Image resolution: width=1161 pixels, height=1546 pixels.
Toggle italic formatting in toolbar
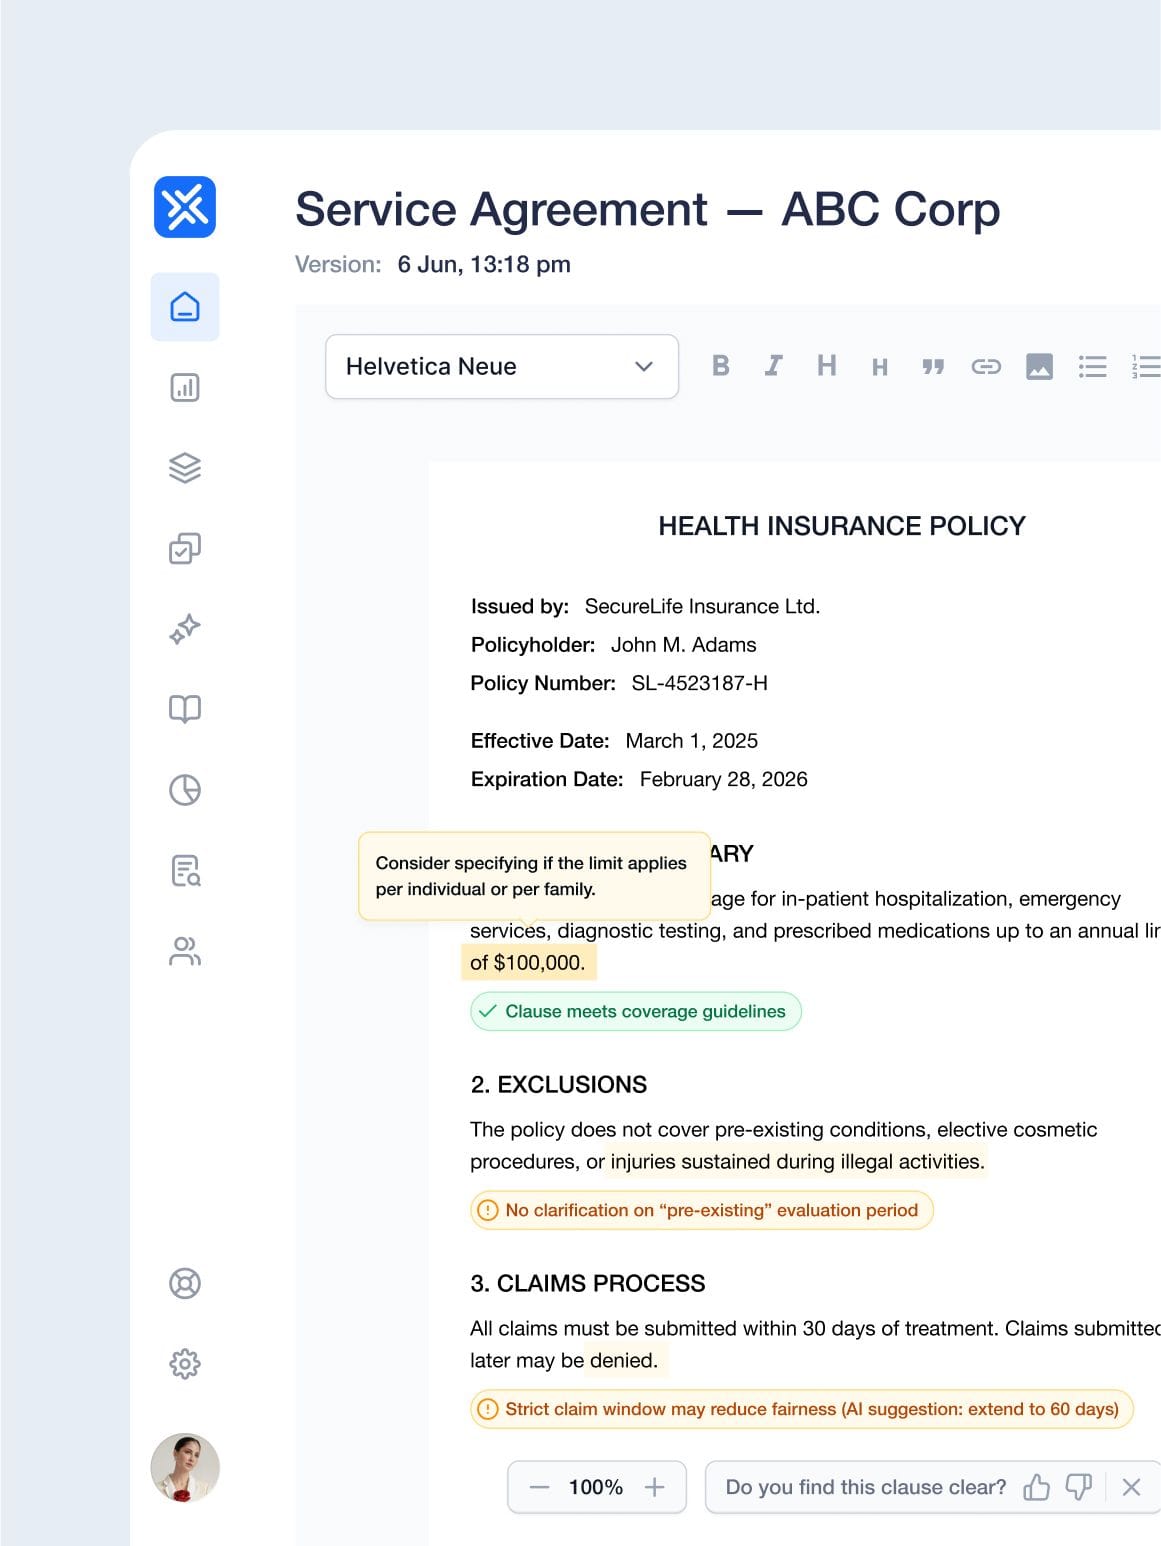(773, 366)
